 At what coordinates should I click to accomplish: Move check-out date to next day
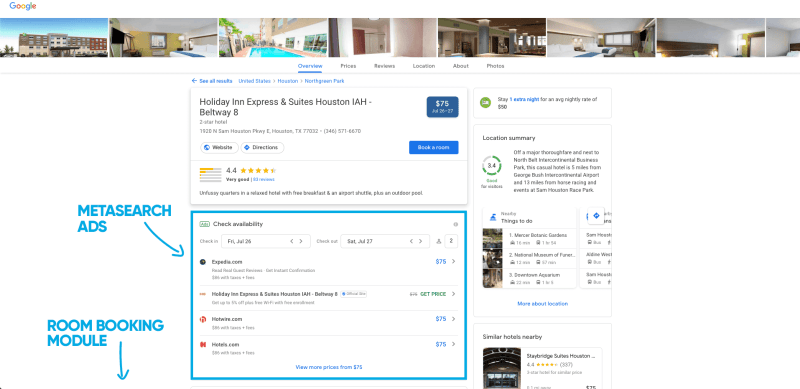tap(420, 241)
